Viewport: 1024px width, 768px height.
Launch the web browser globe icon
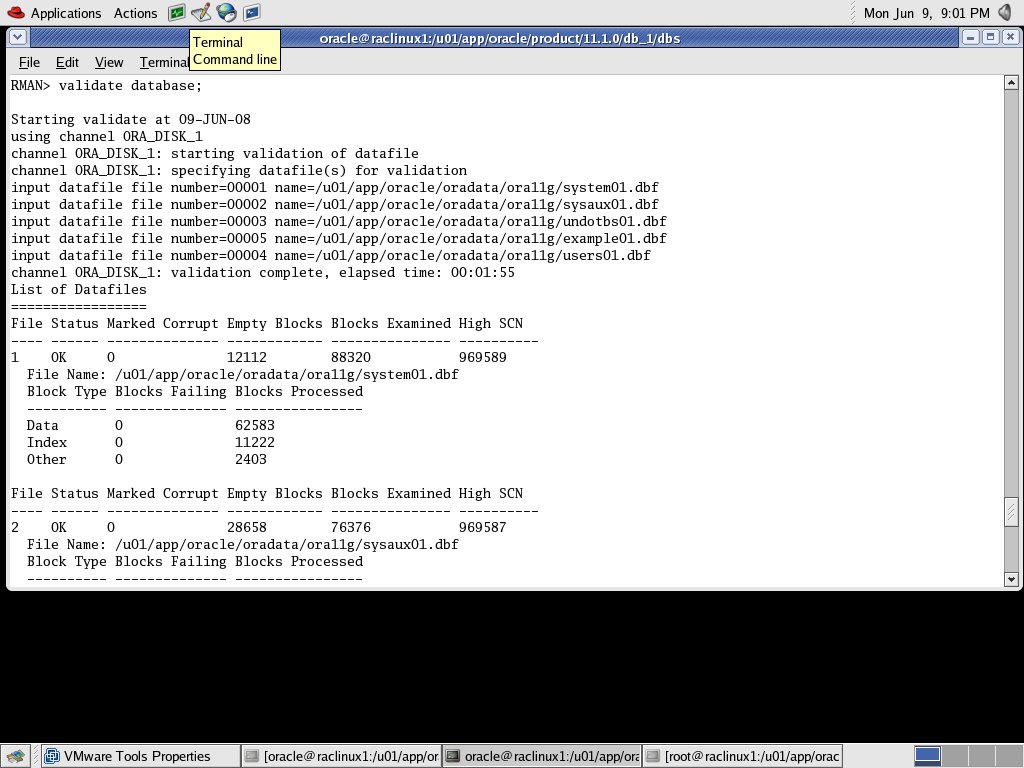(x=227, y=12)
